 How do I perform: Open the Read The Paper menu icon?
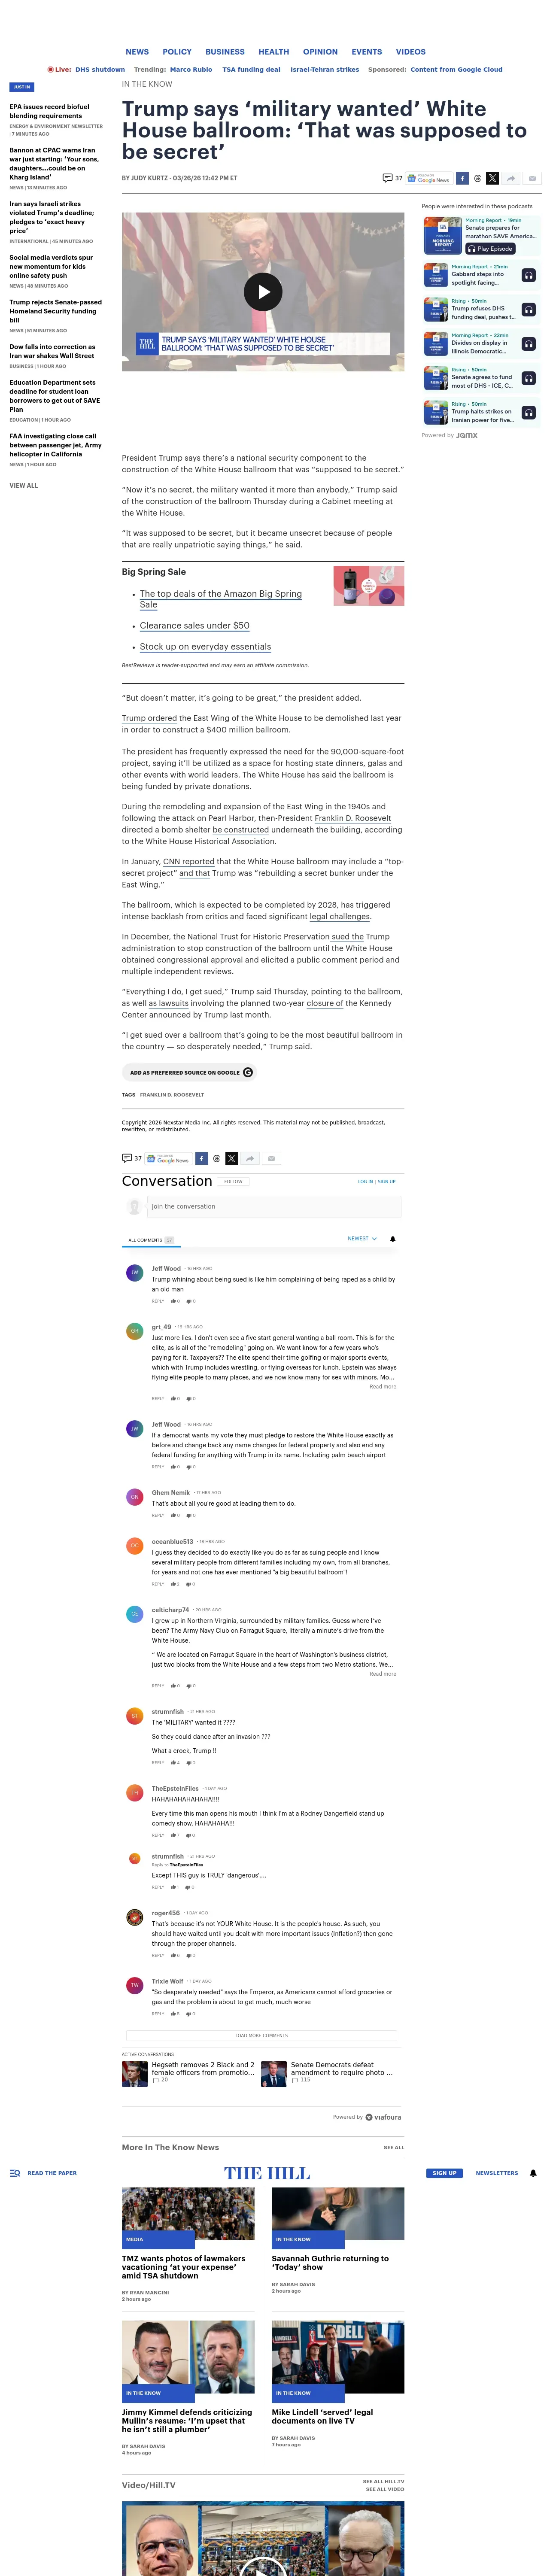(15, 2173)
